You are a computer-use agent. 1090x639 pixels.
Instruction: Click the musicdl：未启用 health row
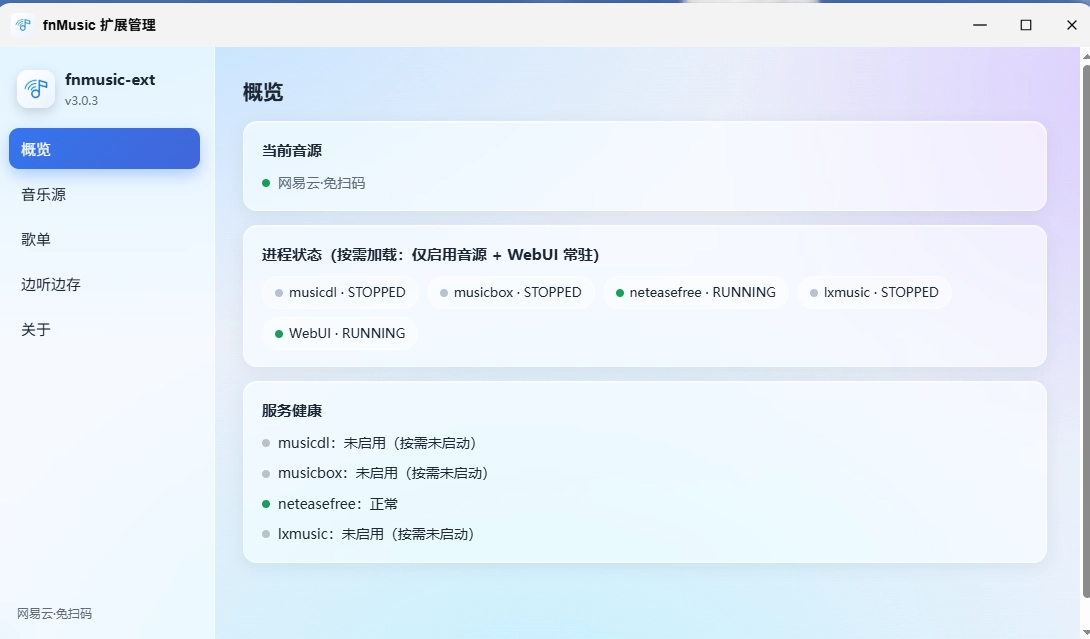pyautogui.click(x=369, y=443)
